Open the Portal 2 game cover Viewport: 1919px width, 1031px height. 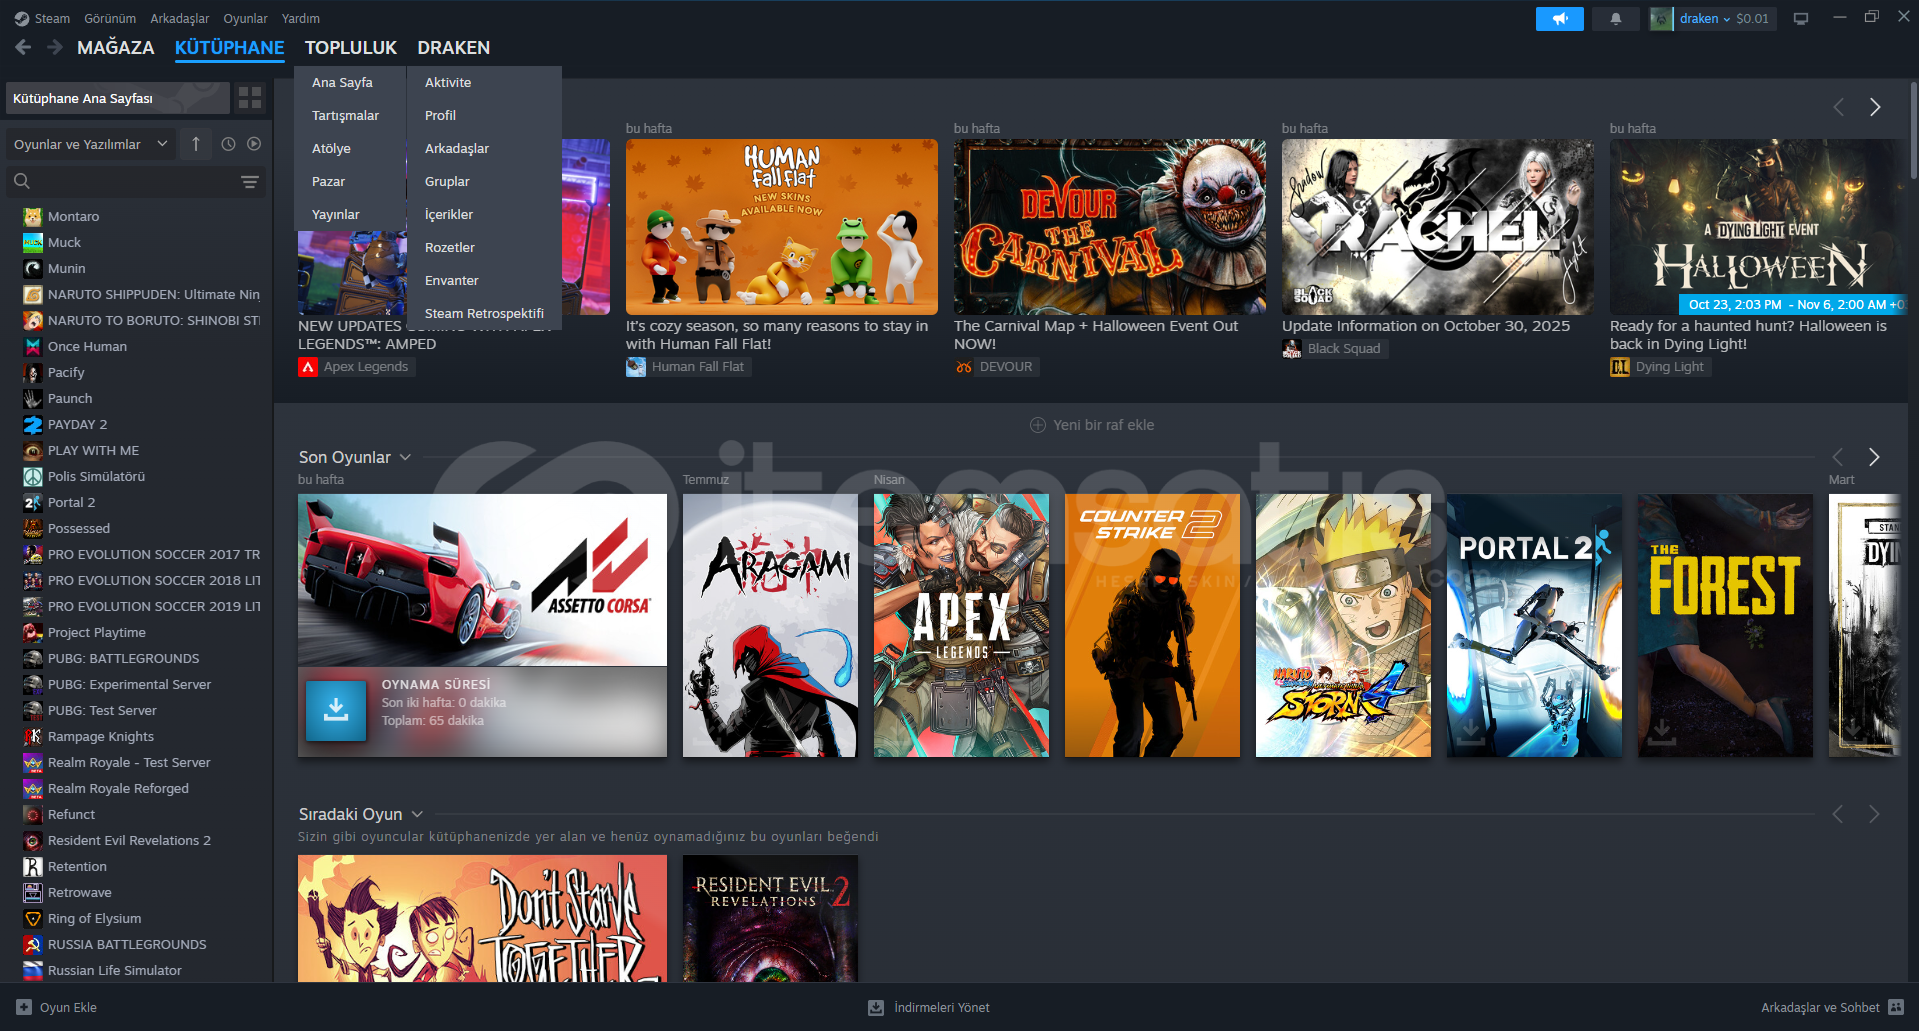point(1534,625)
